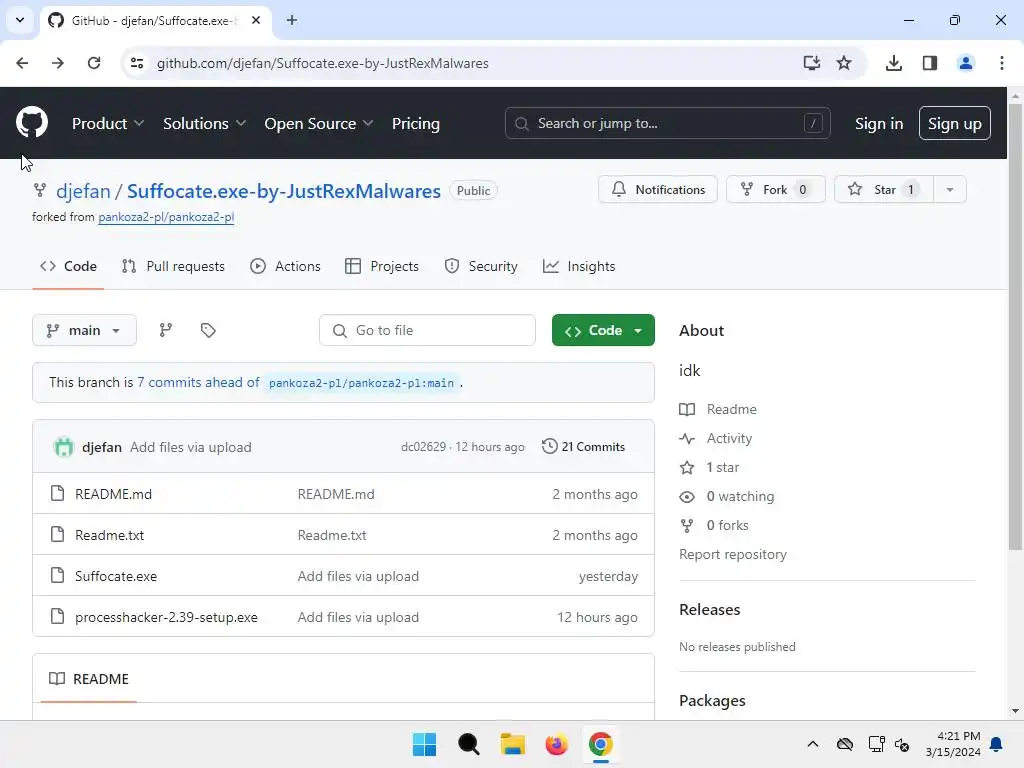Open Windows taskbar search icon
The width and height of the screenshot is (1024, 768).
[468, 744]
